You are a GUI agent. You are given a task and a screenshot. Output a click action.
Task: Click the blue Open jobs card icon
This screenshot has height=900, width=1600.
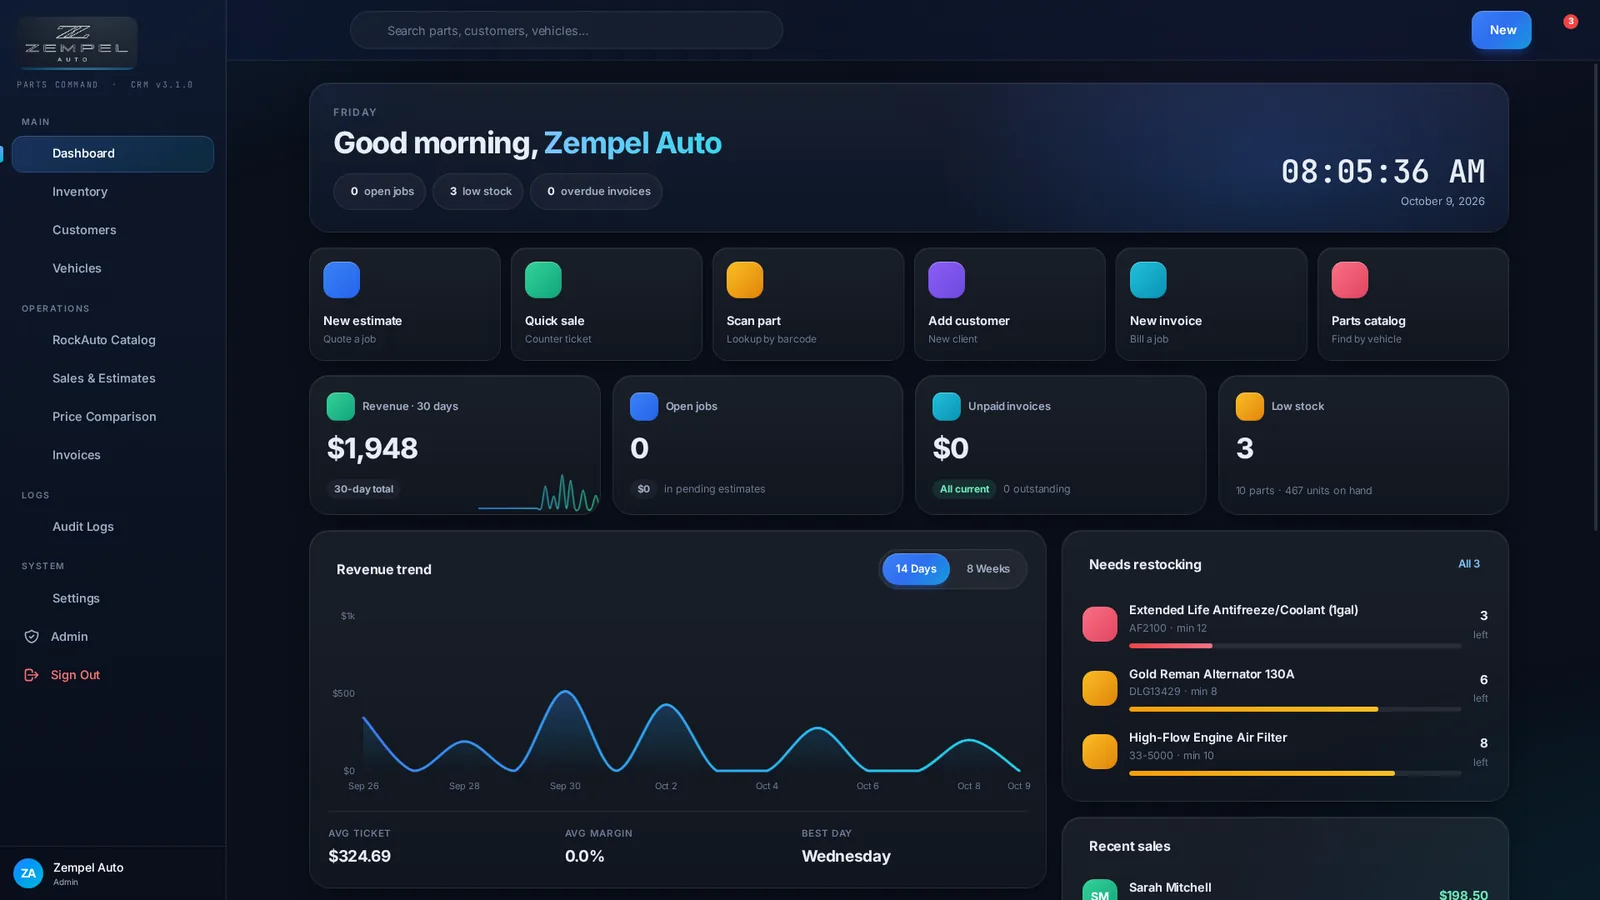(644, 406)
